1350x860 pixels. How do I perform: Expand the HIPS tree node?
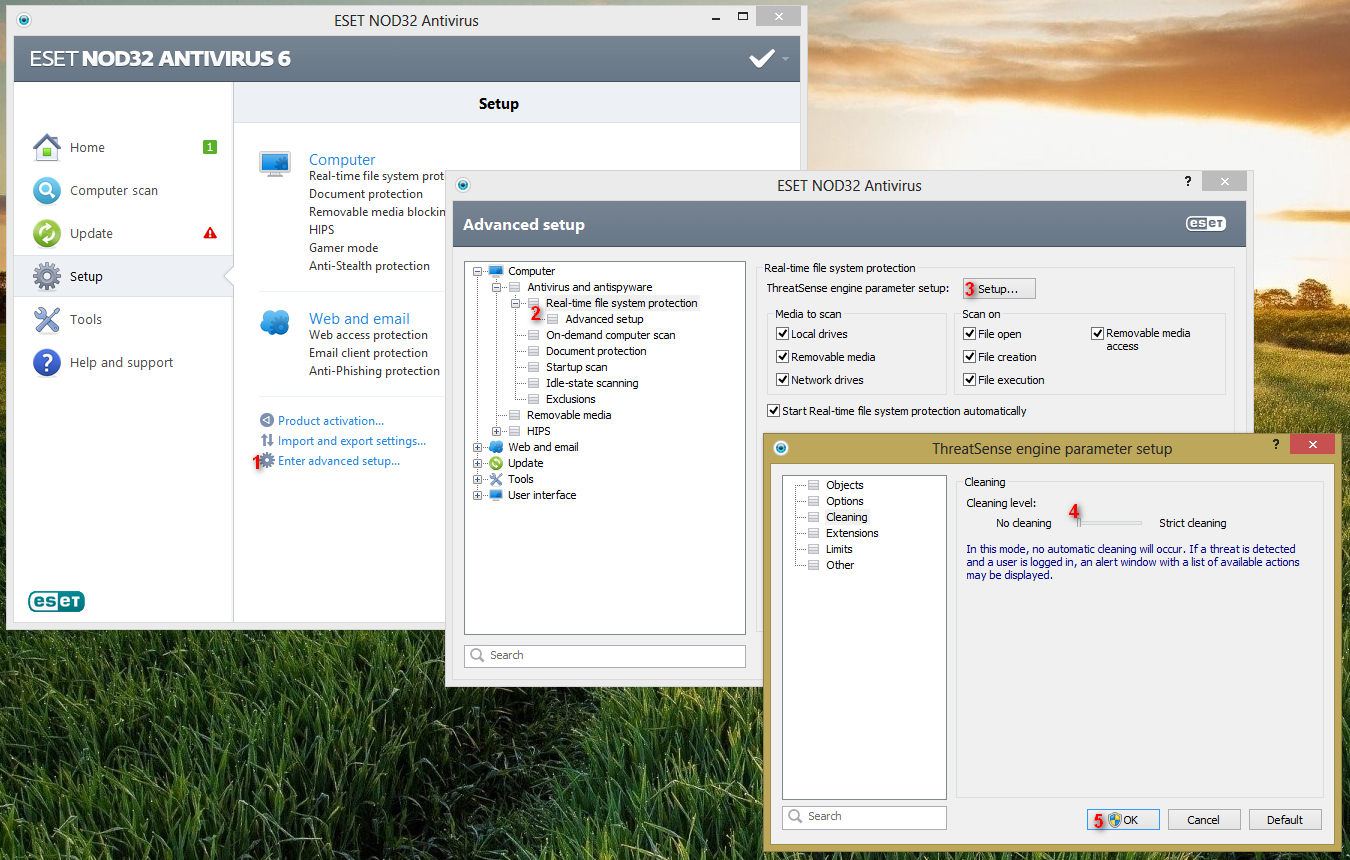(497, 431)
